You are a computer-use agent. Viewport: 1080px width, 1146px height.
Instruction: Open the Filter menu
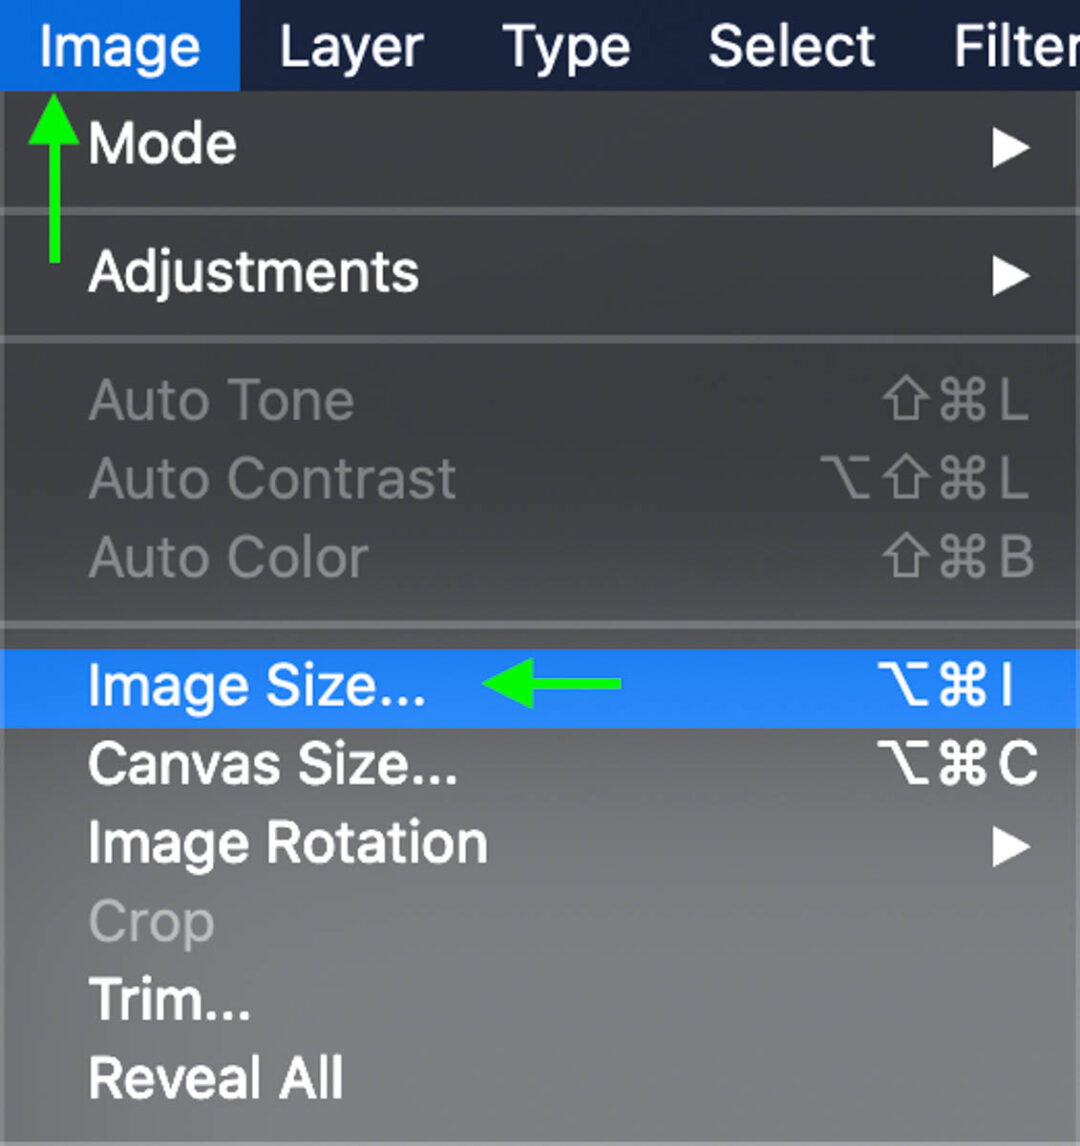point(1018,45)
